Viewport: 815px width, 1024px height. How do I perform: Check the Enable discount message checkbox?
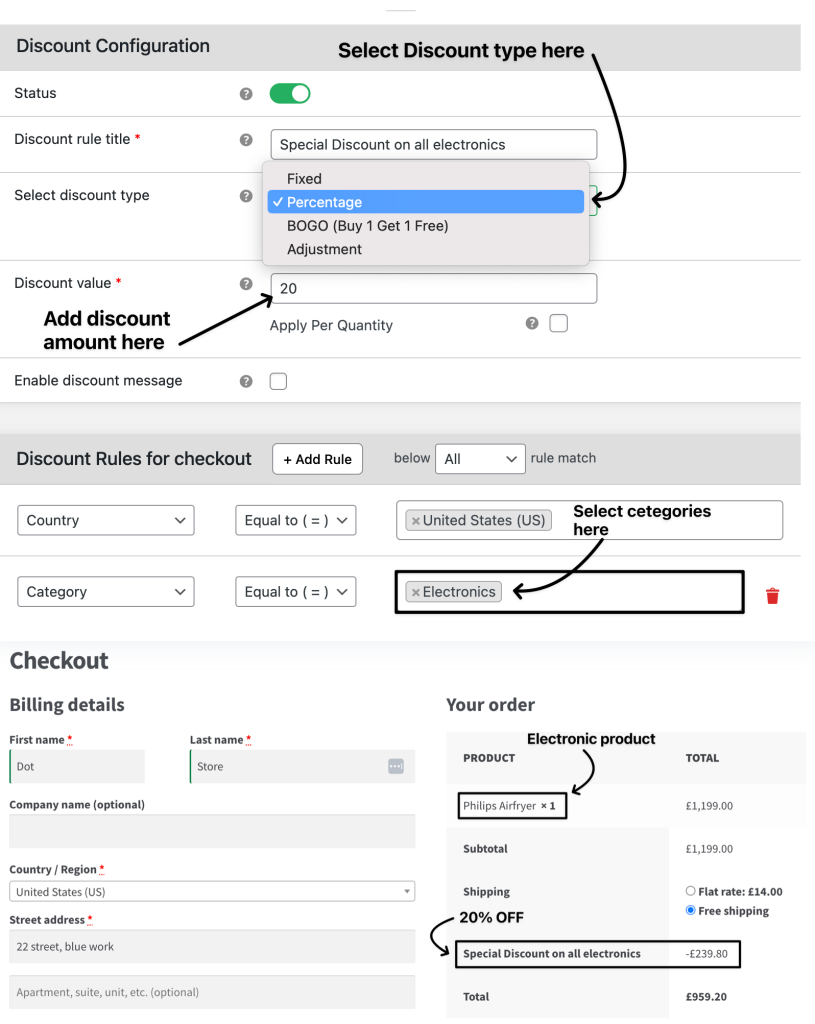coord(278,381)
